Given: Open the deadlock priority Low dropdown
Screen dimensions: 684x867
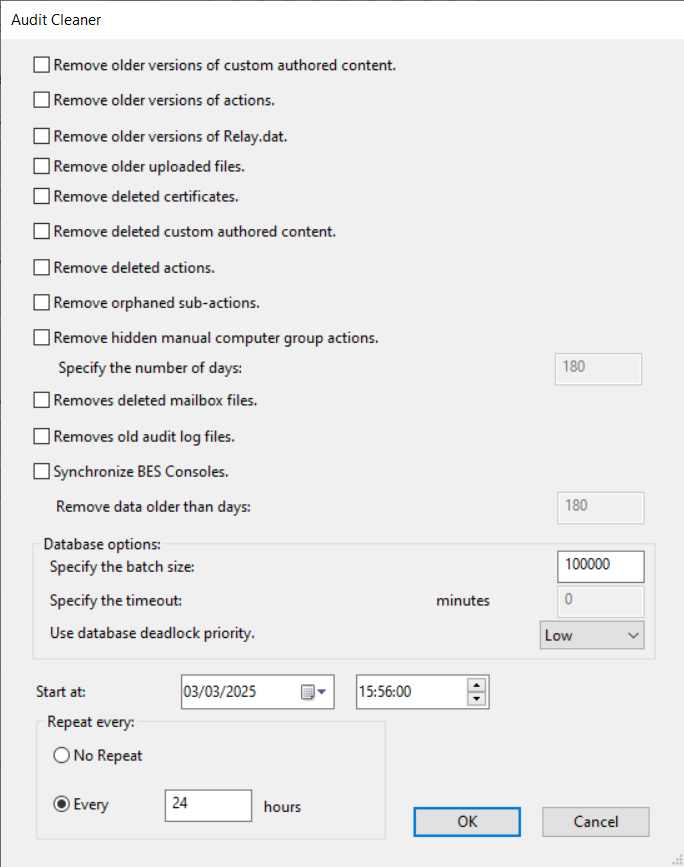Looking at the screenshot, I should [x=591, y=635].
